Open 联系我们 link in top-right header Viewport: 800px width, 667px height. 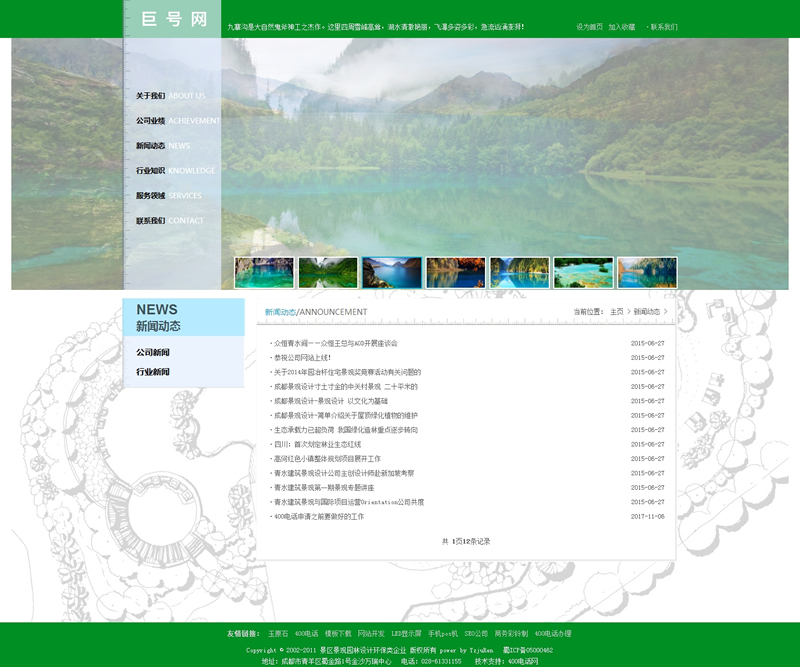[663, 27]
